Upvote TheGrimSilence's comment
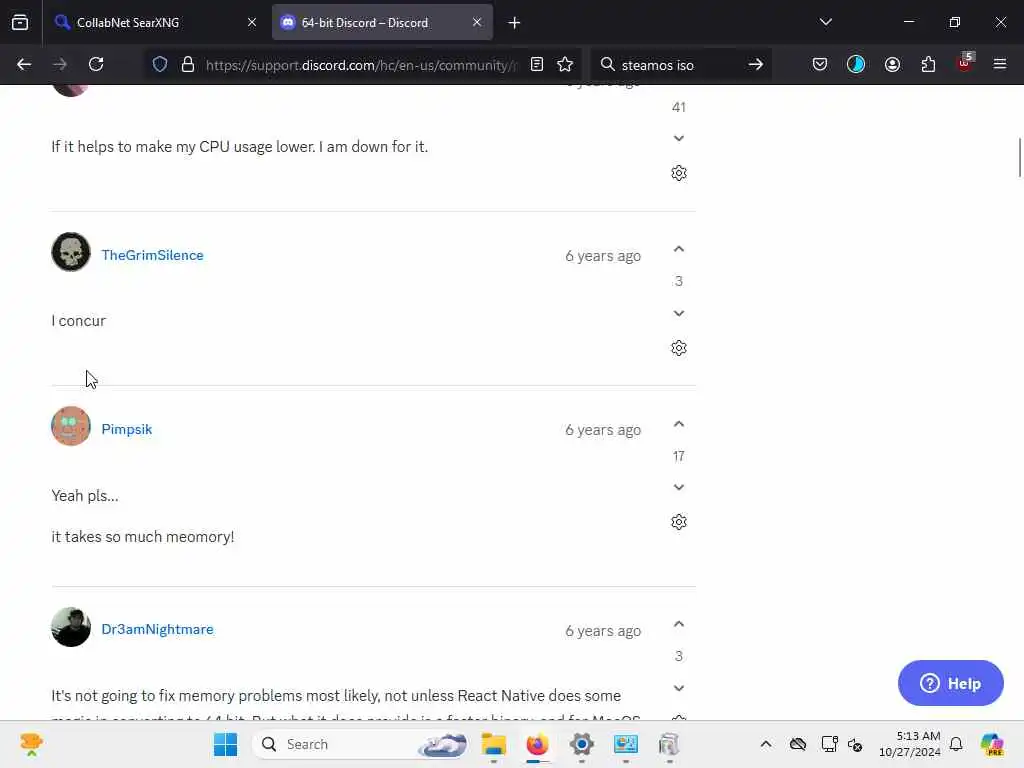This screenshot has height=768, width=1024. 679,249
